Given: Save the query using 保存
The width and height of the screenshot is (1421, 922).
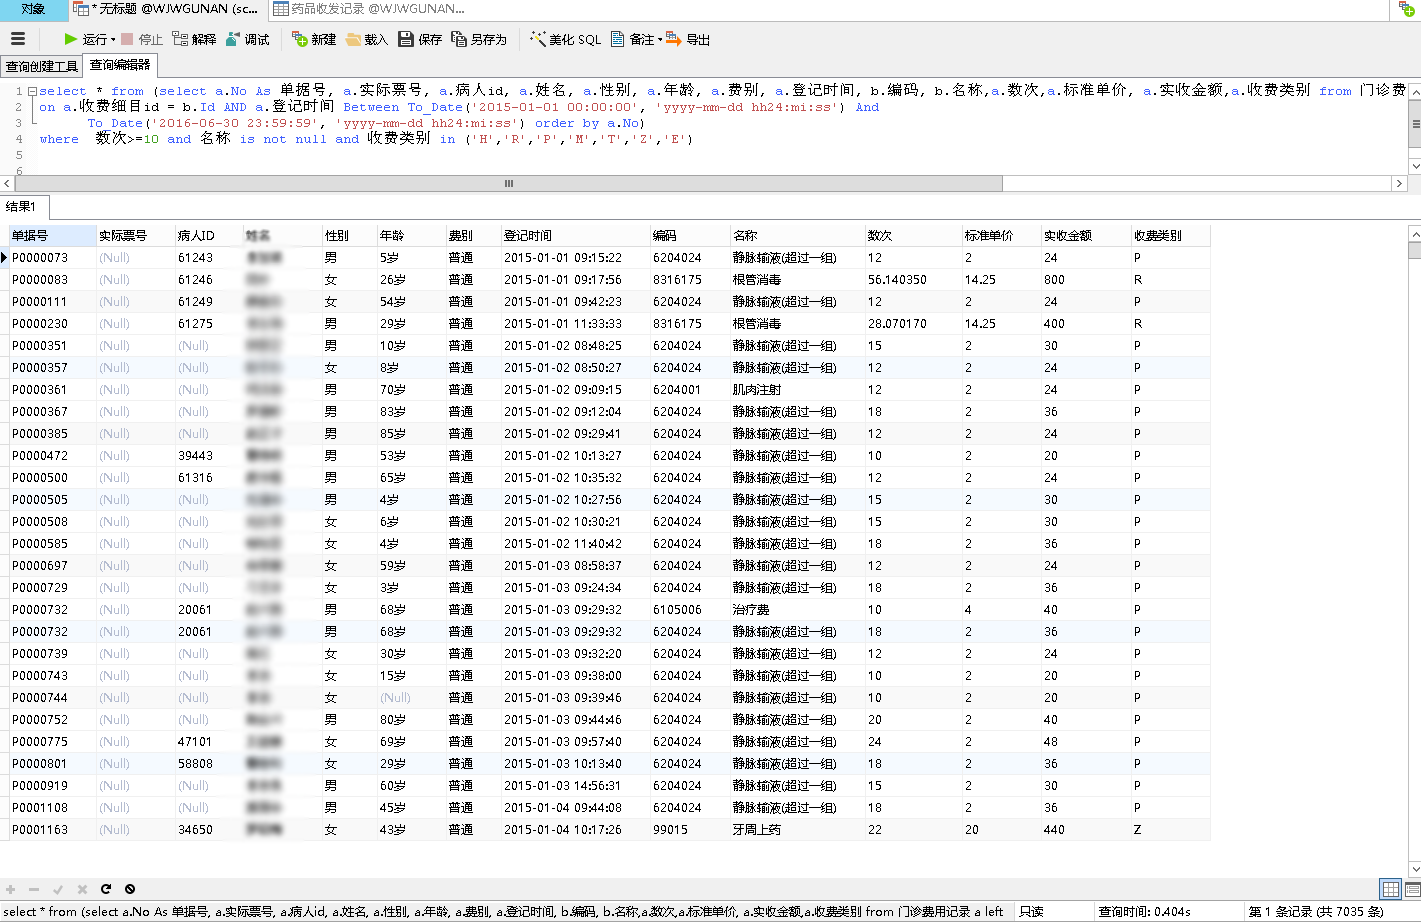Looking at the screenshot, I should (420, 39).
